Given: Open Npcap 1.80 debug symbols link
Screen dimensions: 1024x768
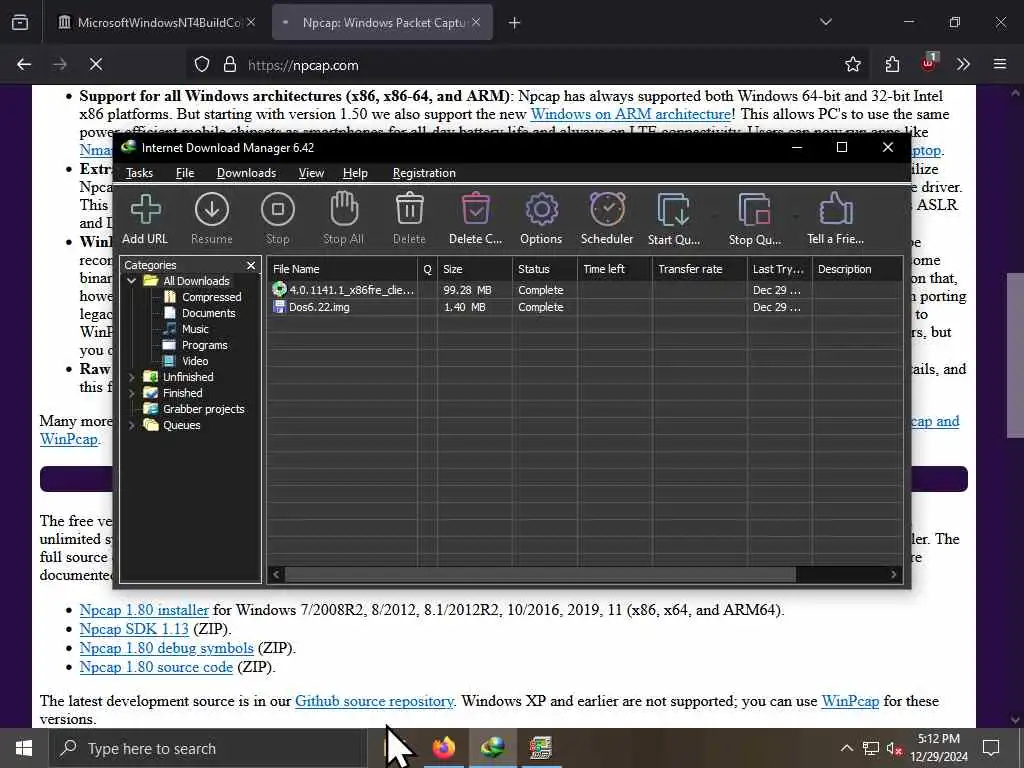Looking at the screenshot, I should pyautogui.click(x=167, y=648).
